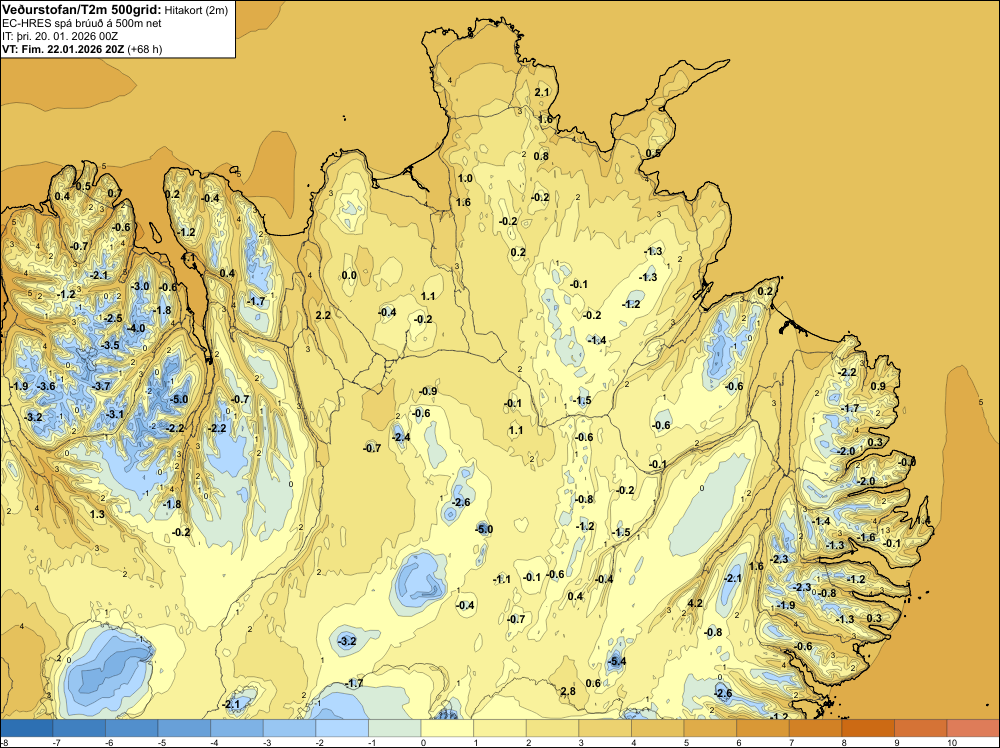
Task: Click the positive 0.9 reading on east fjords
Action: (x=878, y=386)
